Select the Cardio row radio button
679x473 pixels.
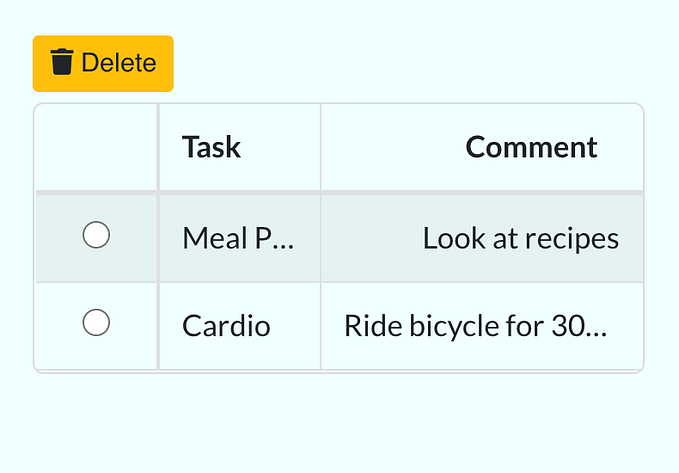click(96, 323)
